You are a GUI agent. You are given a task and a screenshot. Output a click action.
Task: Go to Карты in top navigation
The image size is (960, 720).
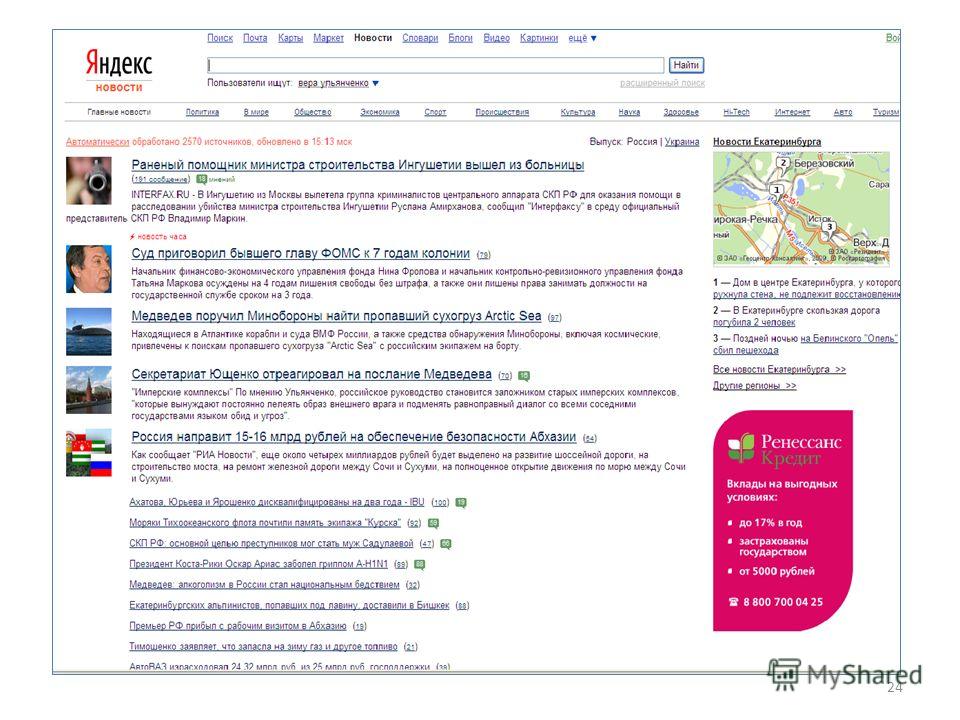click(x=290, y=38)
